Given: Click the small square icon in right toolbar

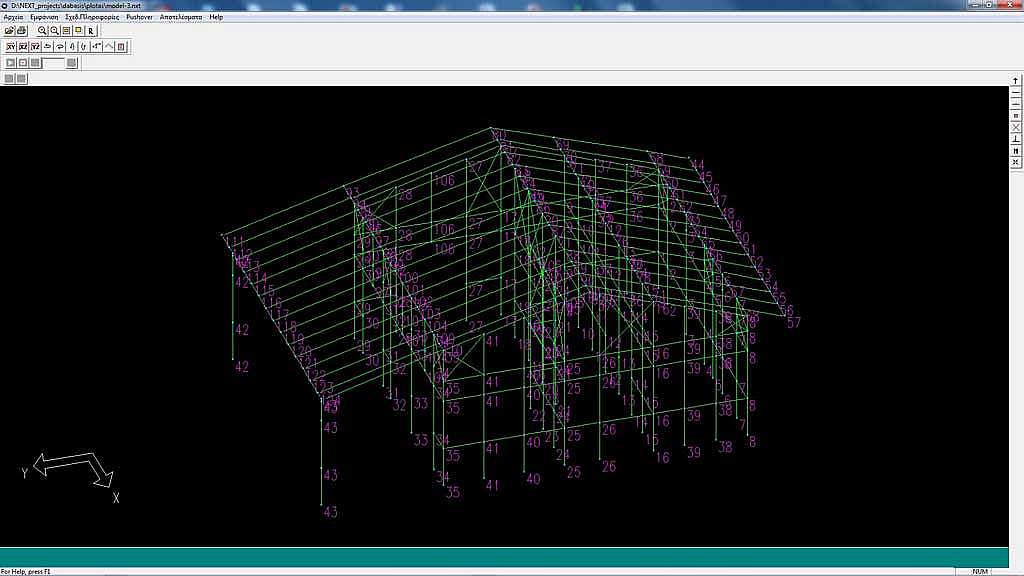Looking at the screenshot, I should 1016,115.
